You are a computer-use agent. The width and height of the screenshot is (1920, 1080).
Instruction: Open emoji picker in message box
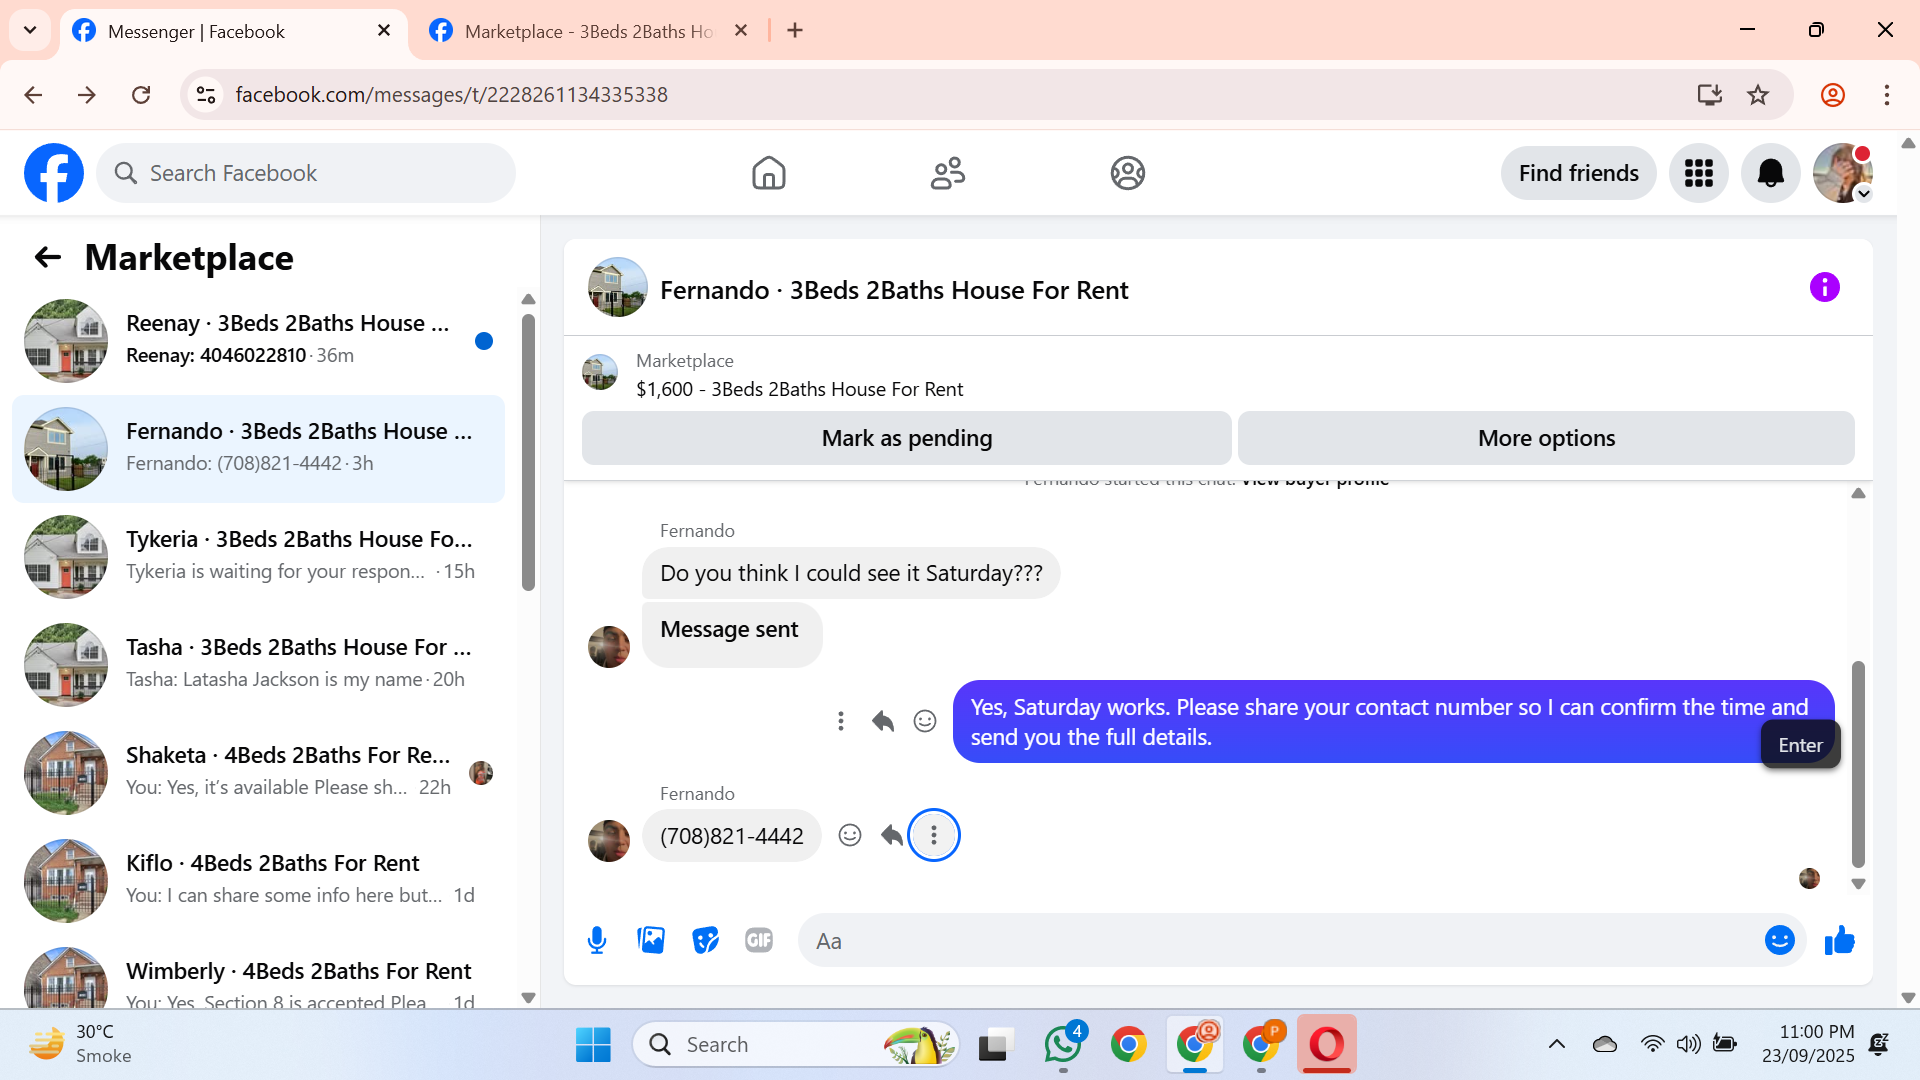pyautogui.click(x=1779, y=940)
